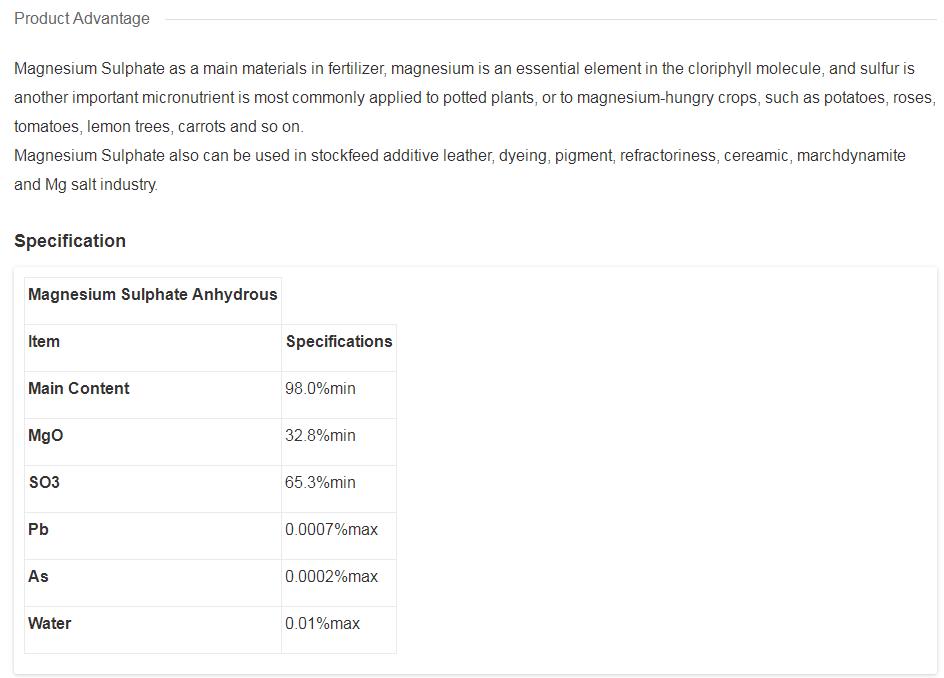The image size is (944, 678).
Task: Click the 0.0002%max value cell
Action: click(x=331, y=577)
